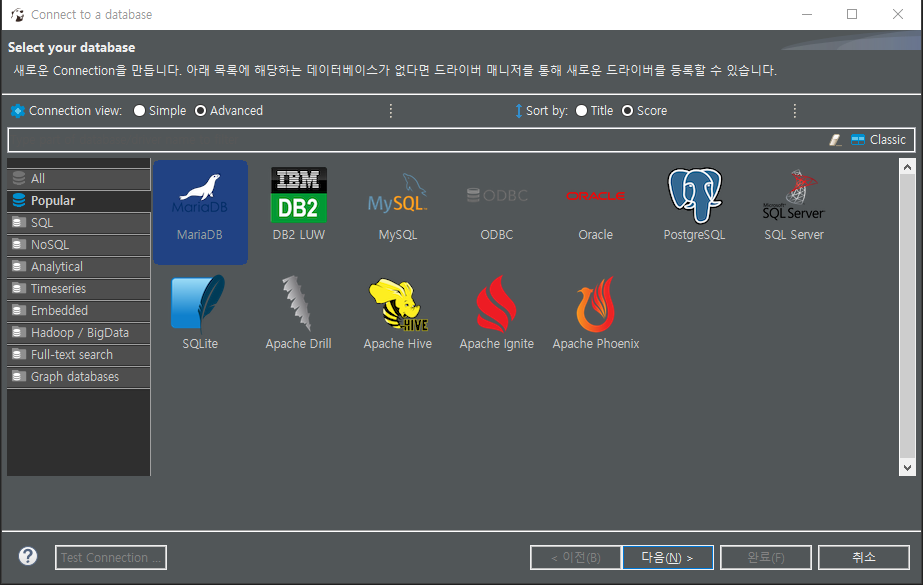Viewport: 923px width, 585px height.
Task: Open help via the question mark icon
Action: click(x=28, y=556)
